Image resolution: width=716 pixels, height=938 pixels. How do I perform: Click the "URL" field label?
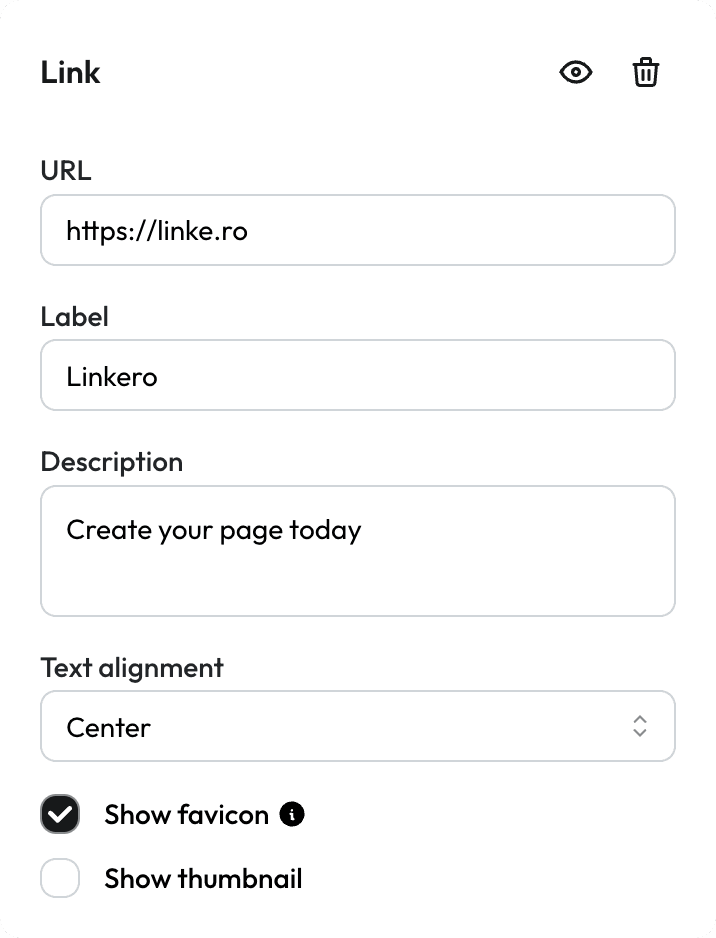click(66, 171)
